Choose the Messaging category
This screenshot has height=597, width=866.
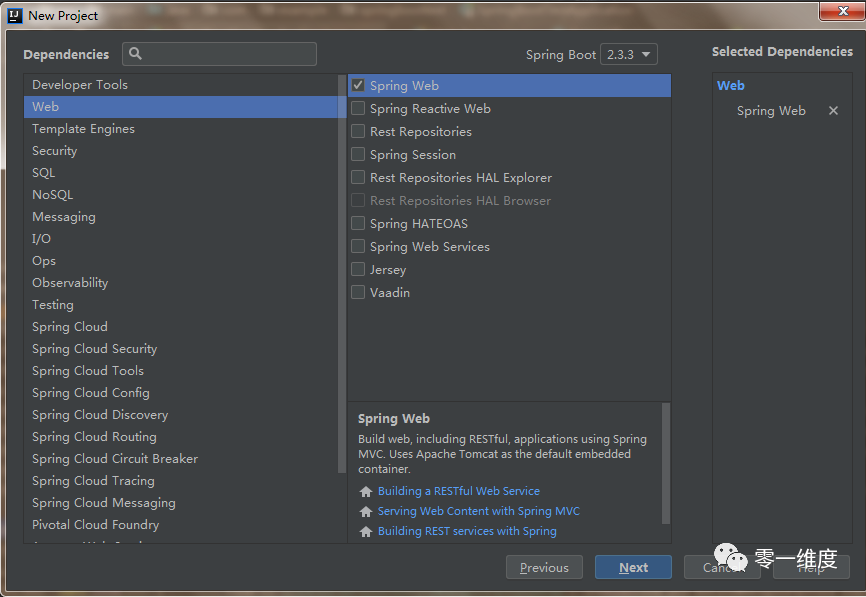point(181,216)
